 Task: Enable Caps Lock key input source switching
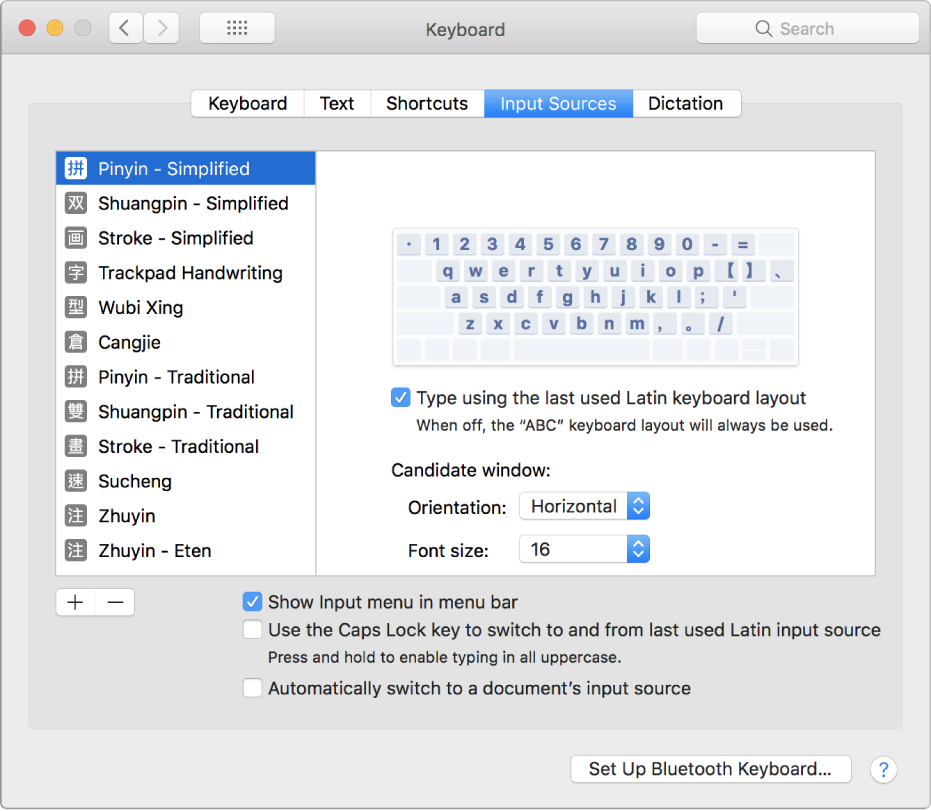click(x=253, y=630)
